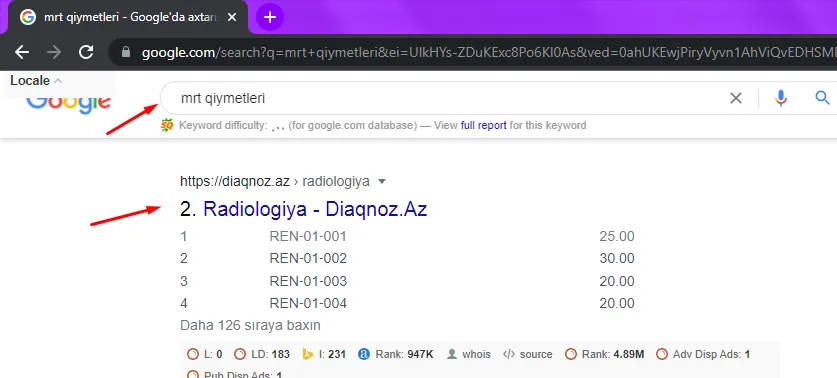Click the LD: 183 metric
This screenshot has height=378, width=837.
tap(262, 354)
